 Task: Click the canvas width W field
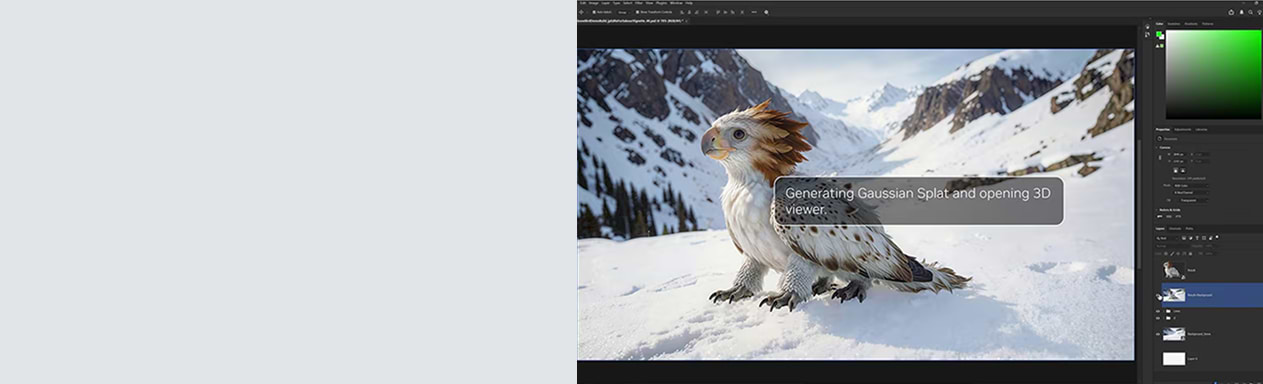click(x=1178, y=154)
